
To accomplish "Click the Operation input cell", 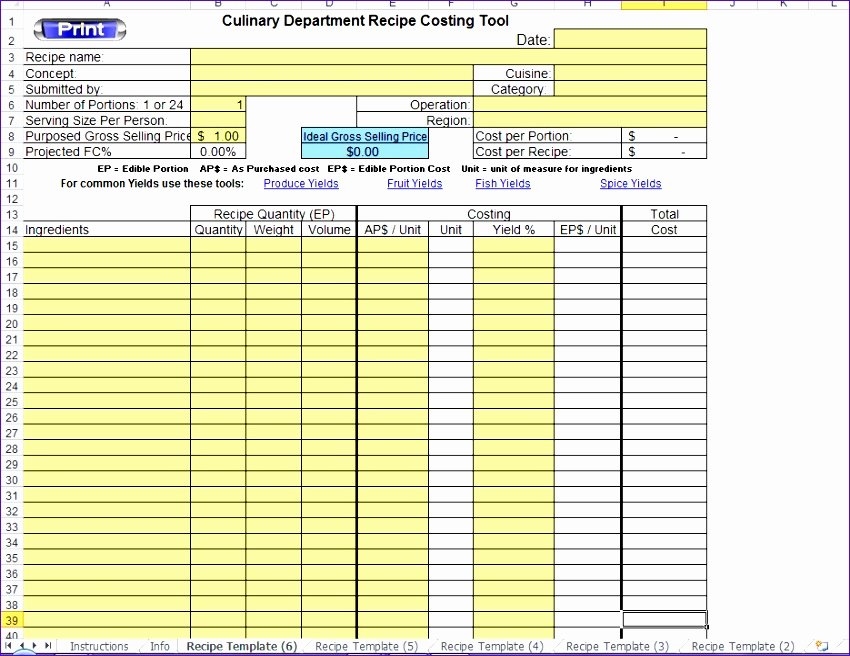I will pos(590,105).
